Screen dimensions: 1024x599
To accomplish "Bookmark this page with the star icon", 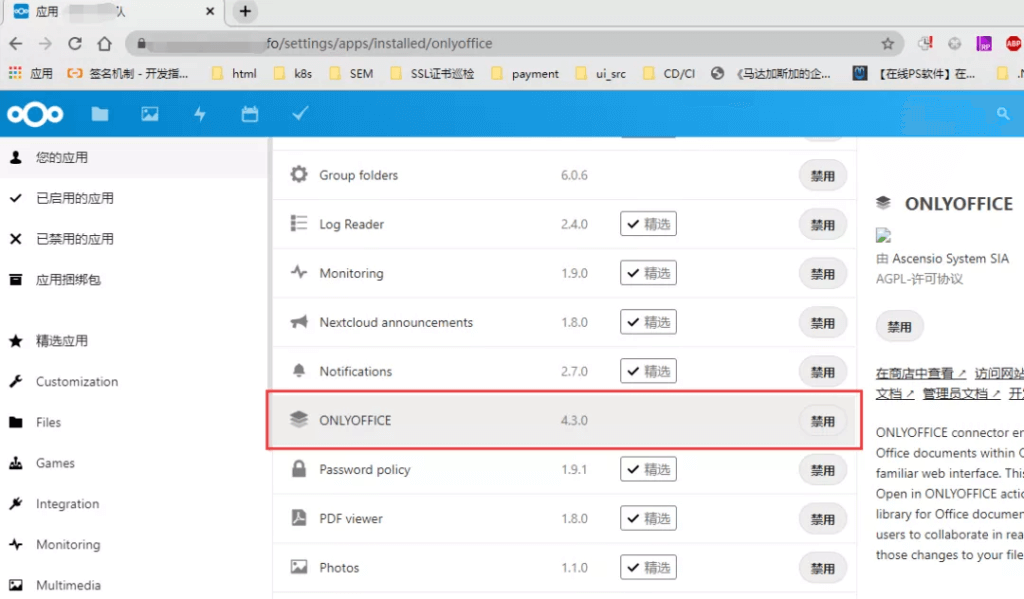I will 888,44.
